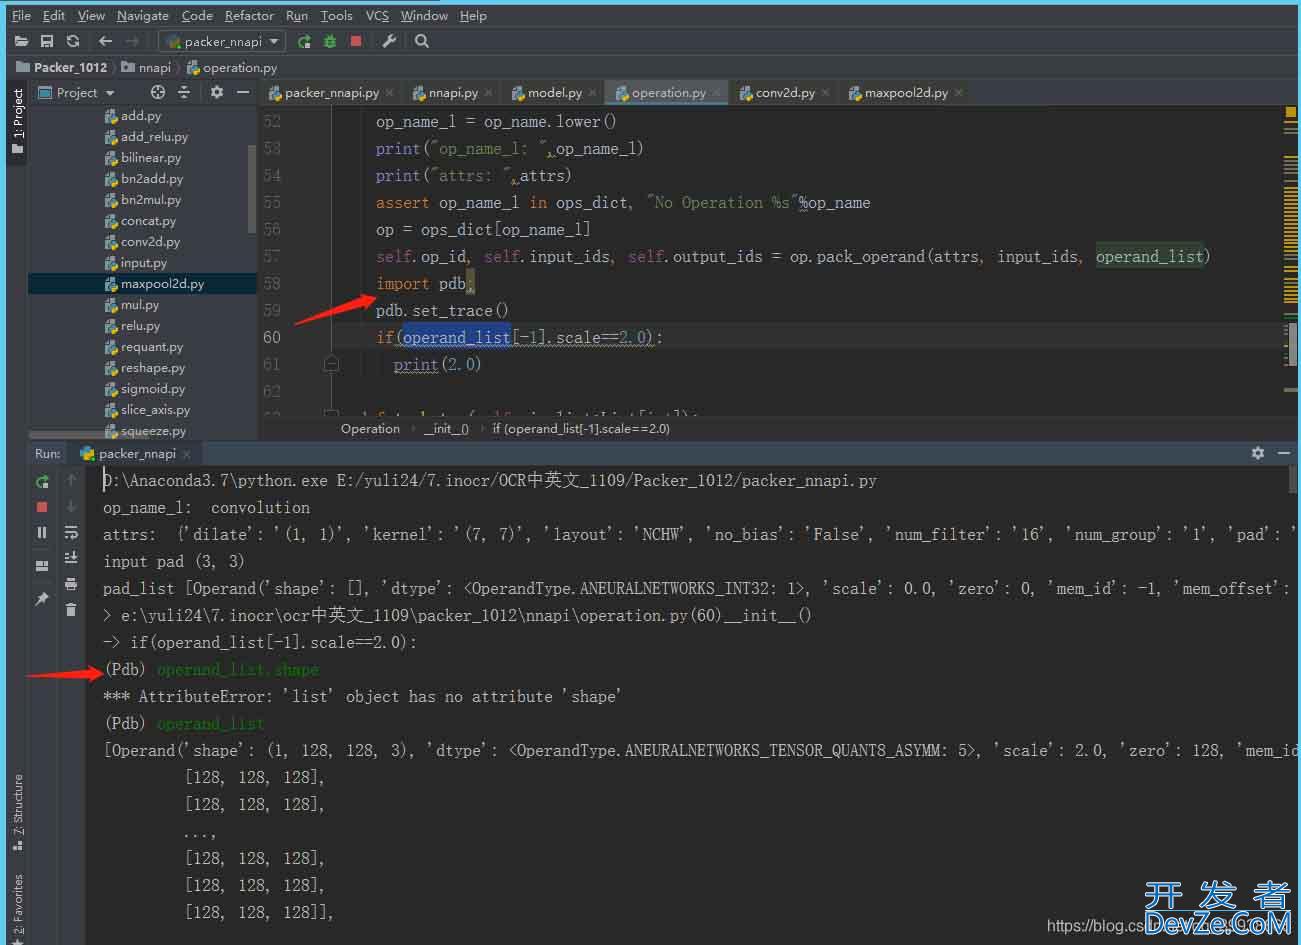Open Settings via the wrench icon

tap(390, 41)
